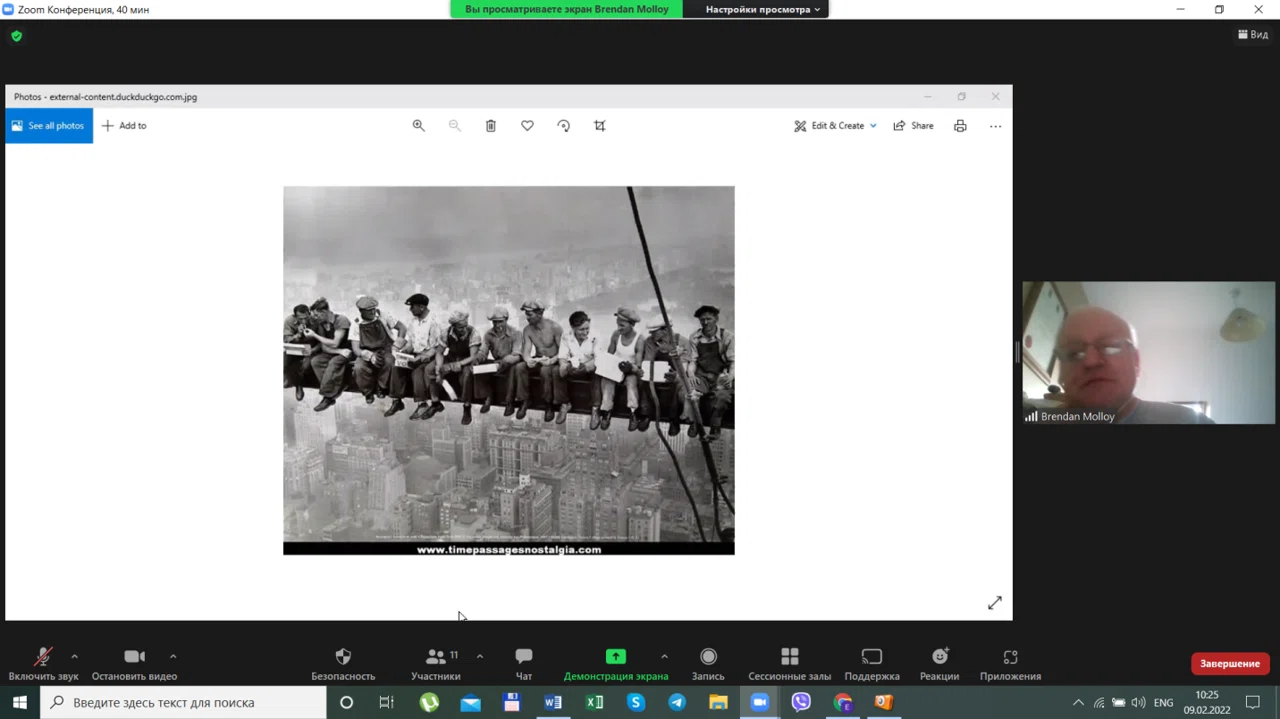Open audio options arrow beside Включить звук

pyautogui.click(x=74, y=657)
